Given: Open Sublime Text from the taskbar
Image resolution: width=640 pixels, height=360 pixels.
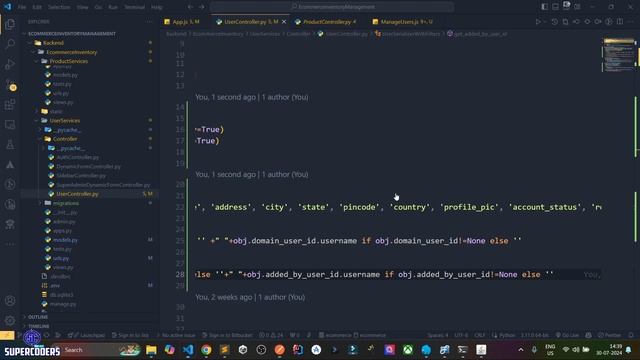Looking at the screenshot, I should coord(224,350).
